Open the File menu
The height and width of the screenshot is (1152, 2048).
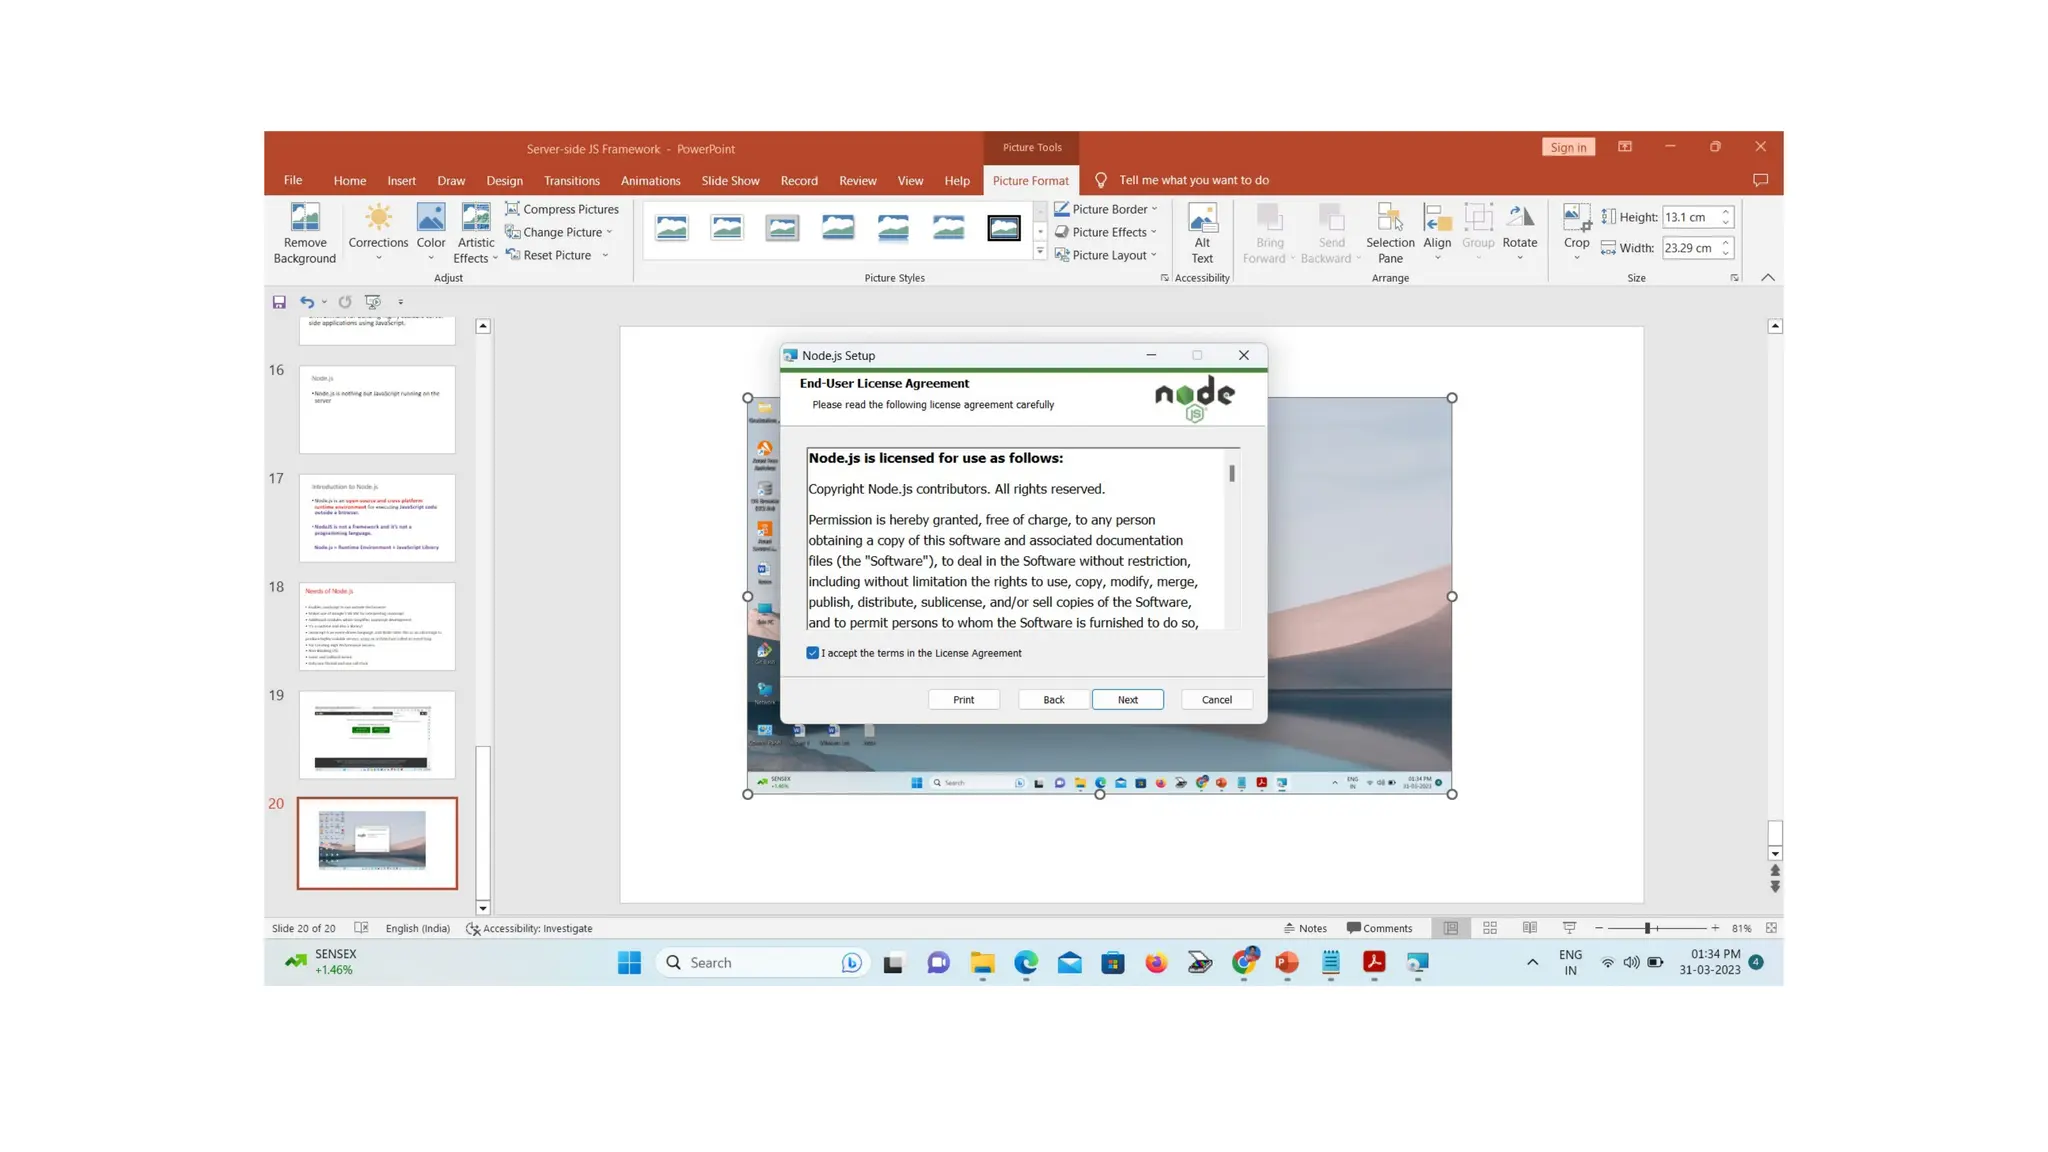click(293, 181)
